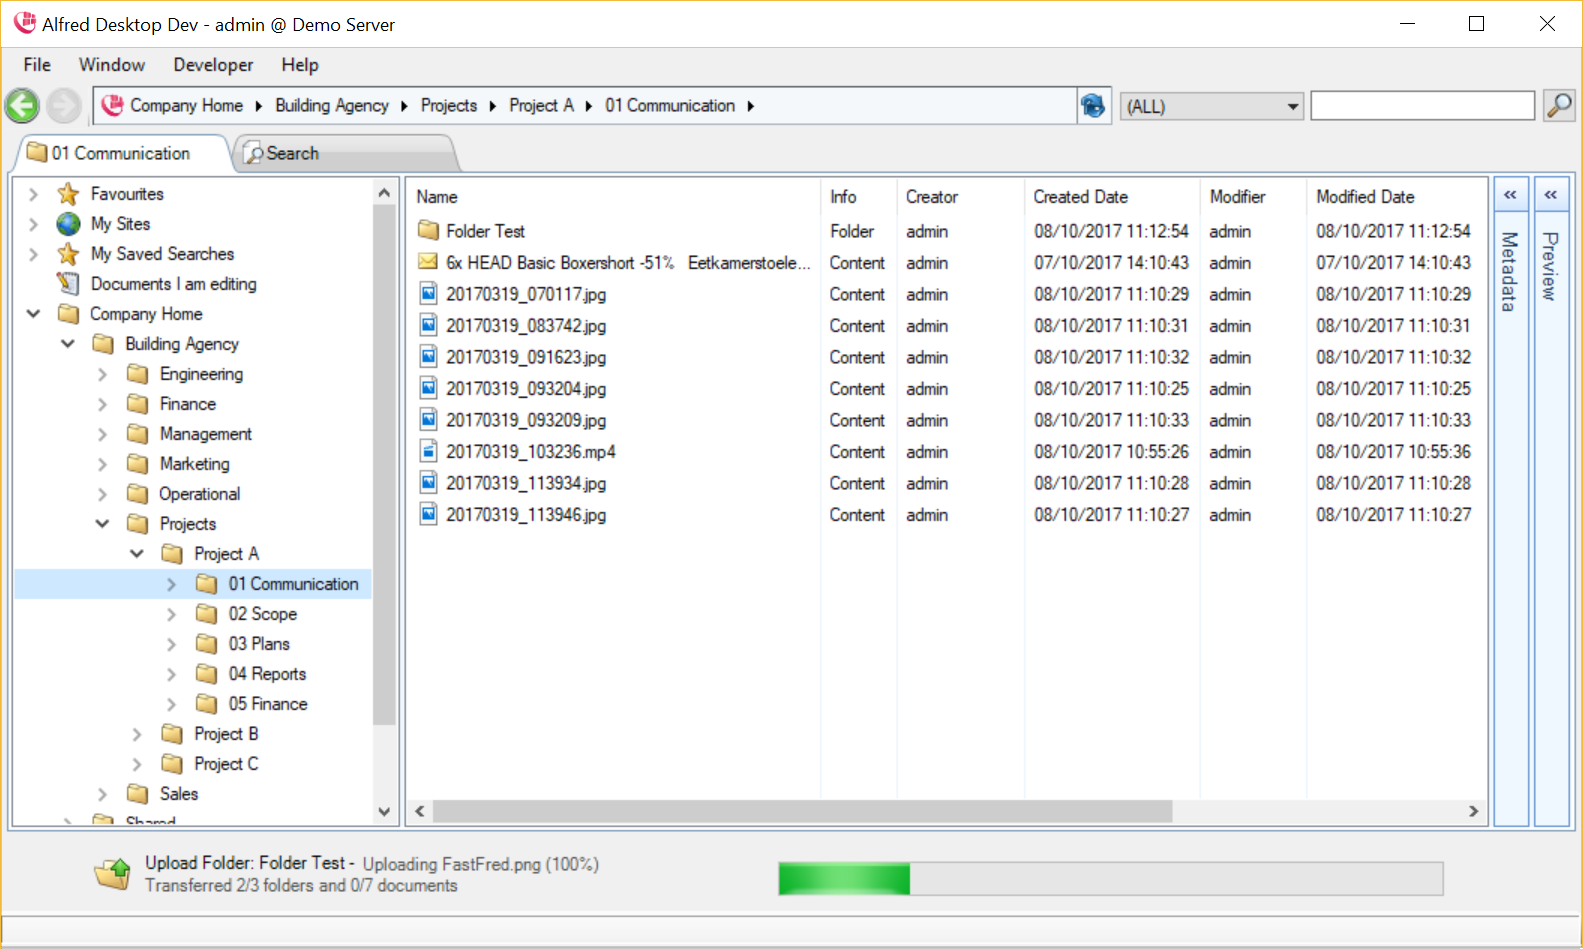The image size is (1583, 949).
Task: Click the magnifier search button
Action: pyautogui.click(x=1558, y=105)
